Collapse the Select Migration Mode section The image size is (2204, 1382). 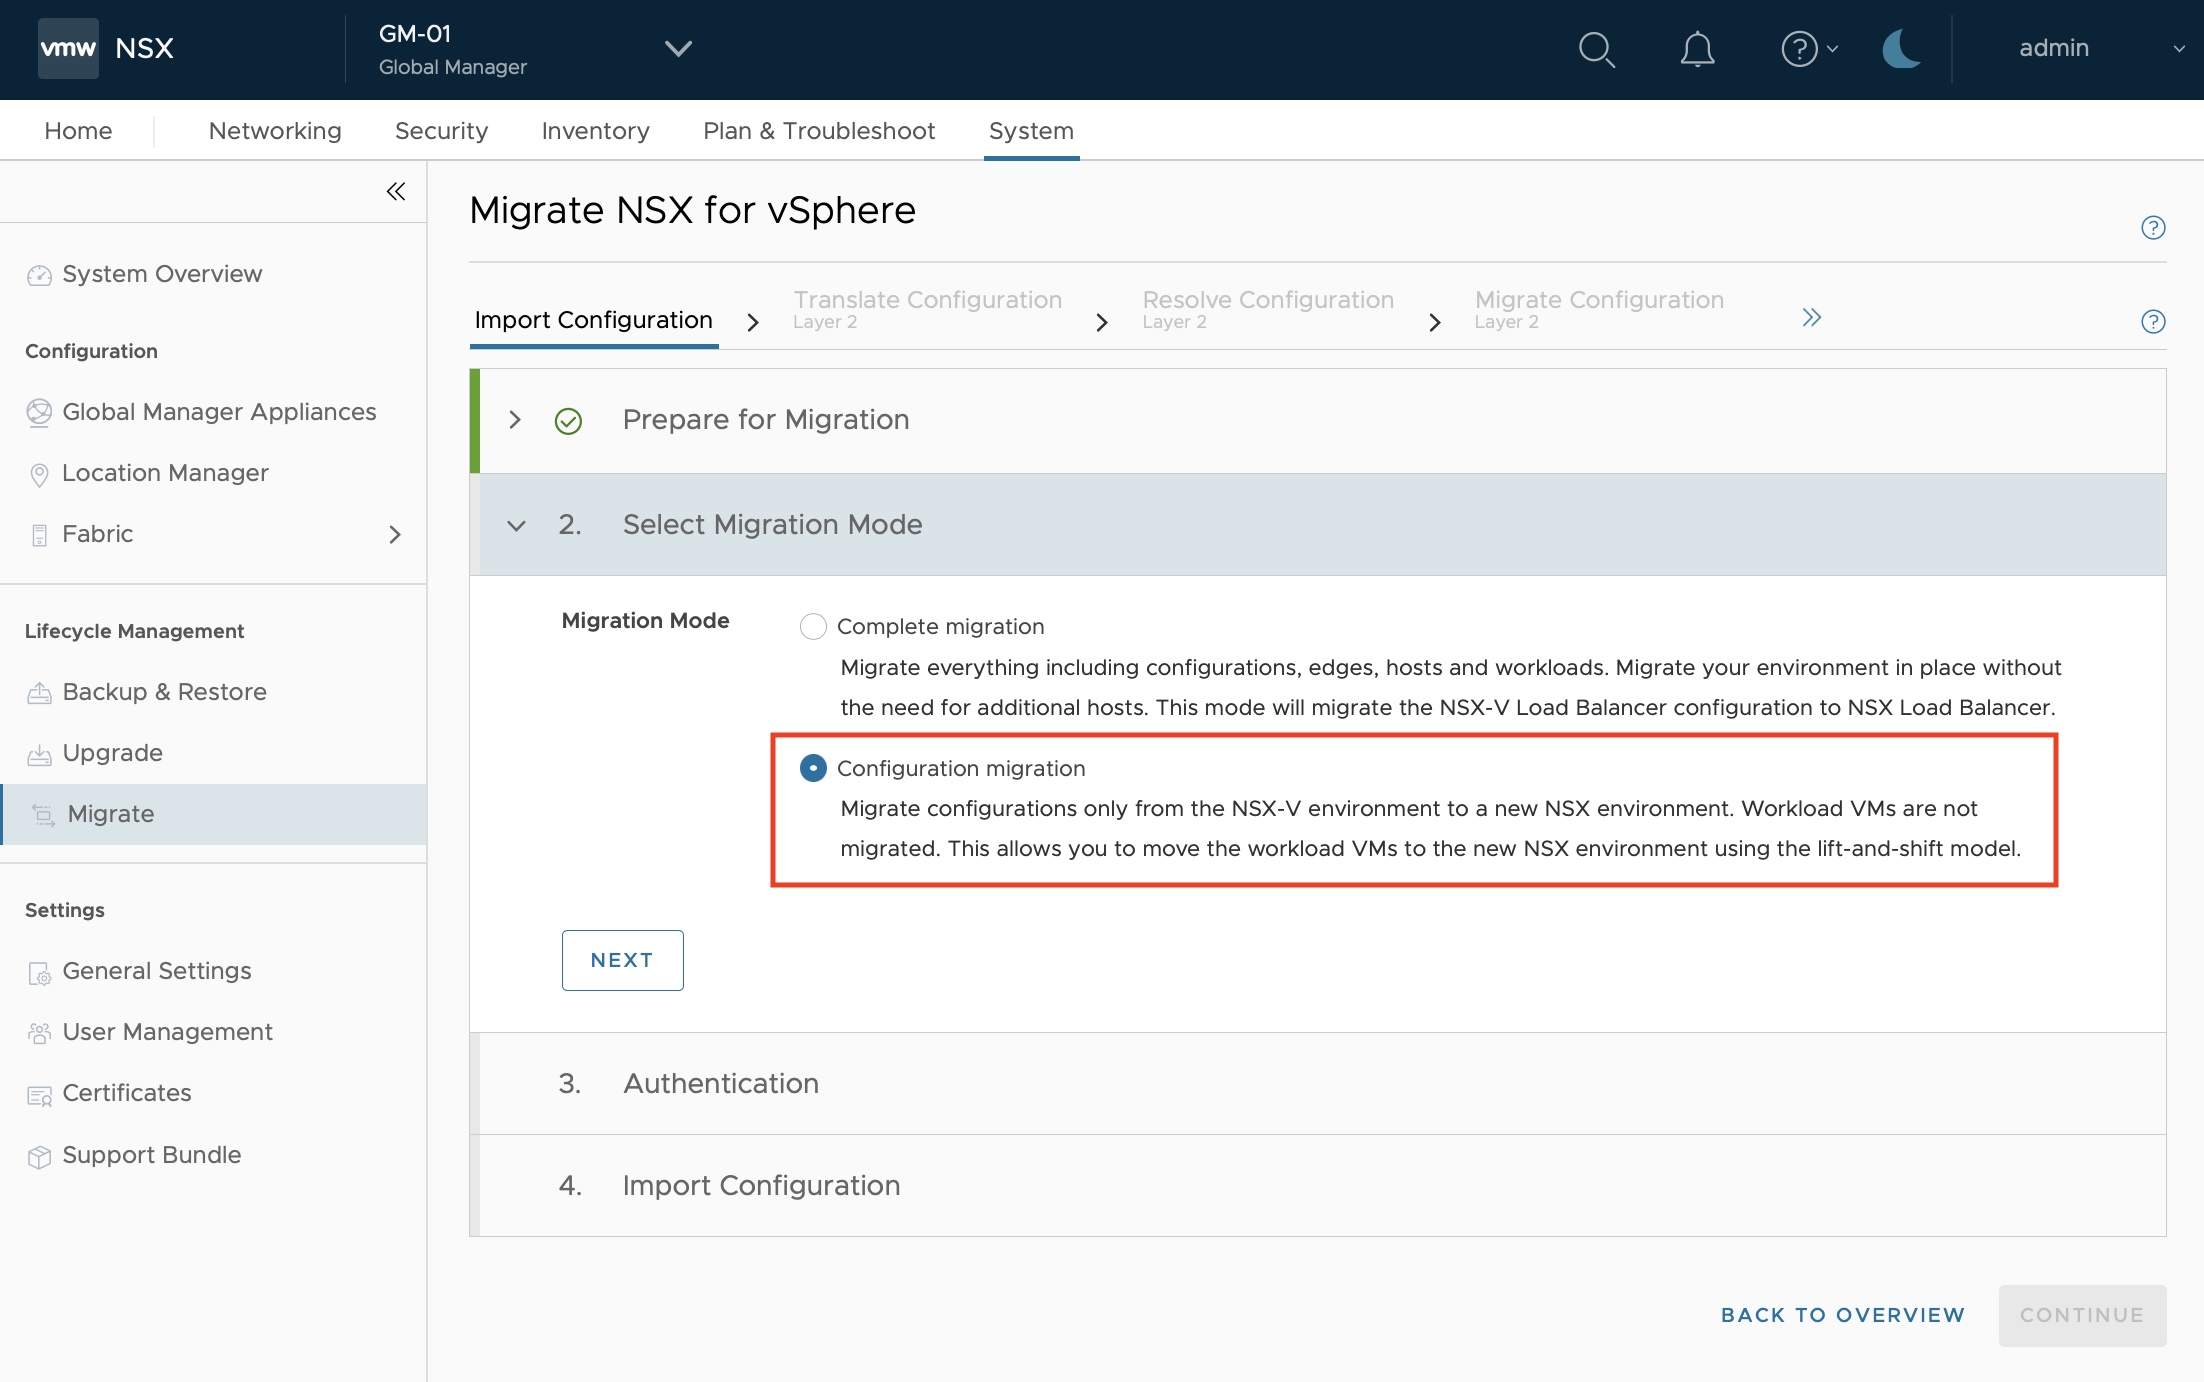click(x=516, y=525)
